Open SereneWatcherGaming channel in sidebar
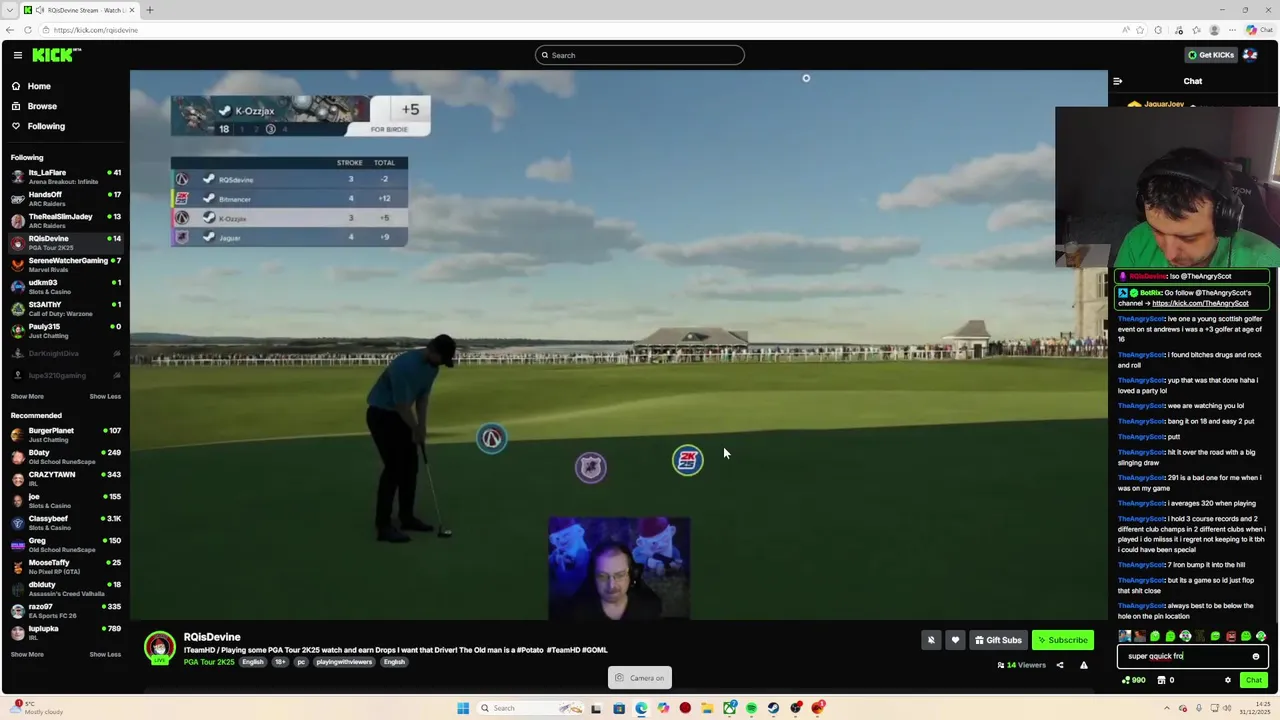 pyautogui.click(x=65, y=265)
